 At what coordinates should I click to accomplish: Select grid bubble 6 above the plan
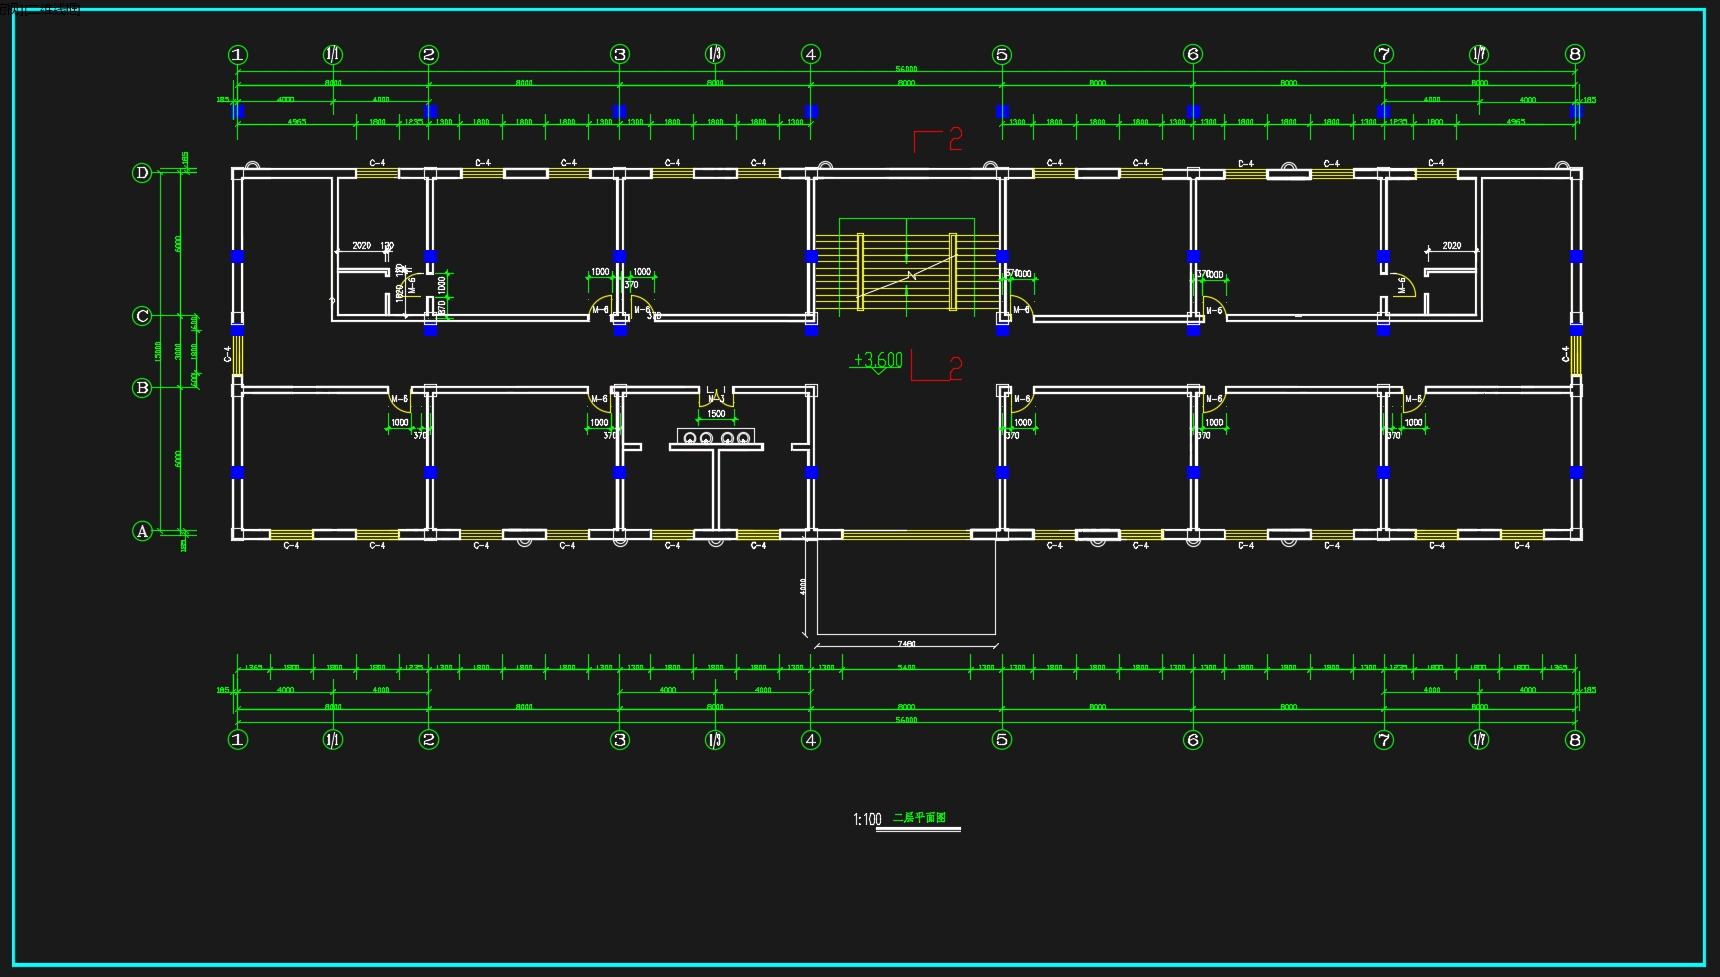click(1193, 54)
